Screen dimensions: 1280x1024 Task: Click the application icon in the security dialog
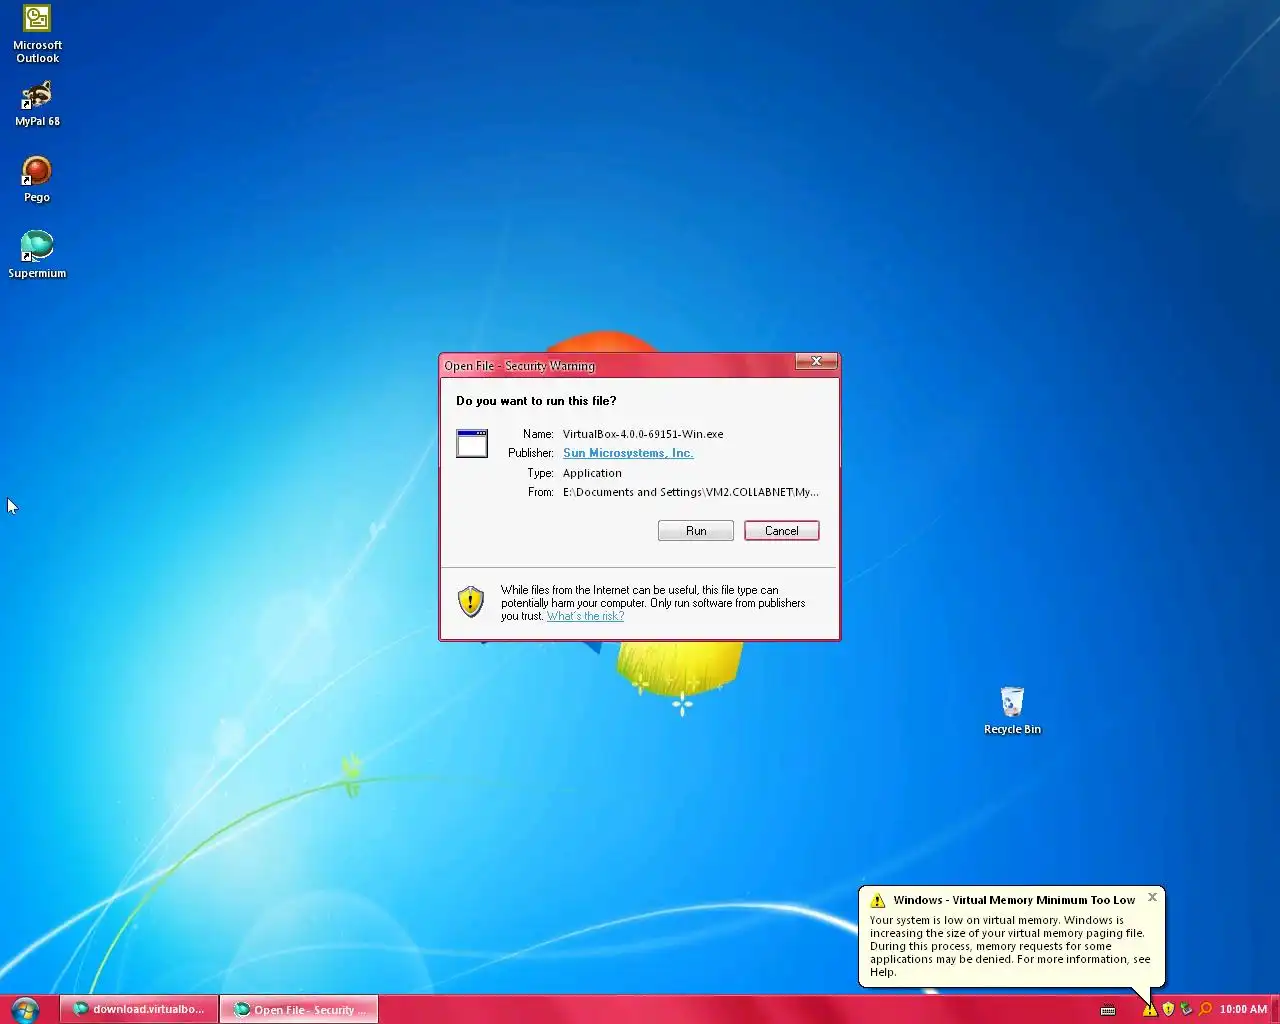472,443
